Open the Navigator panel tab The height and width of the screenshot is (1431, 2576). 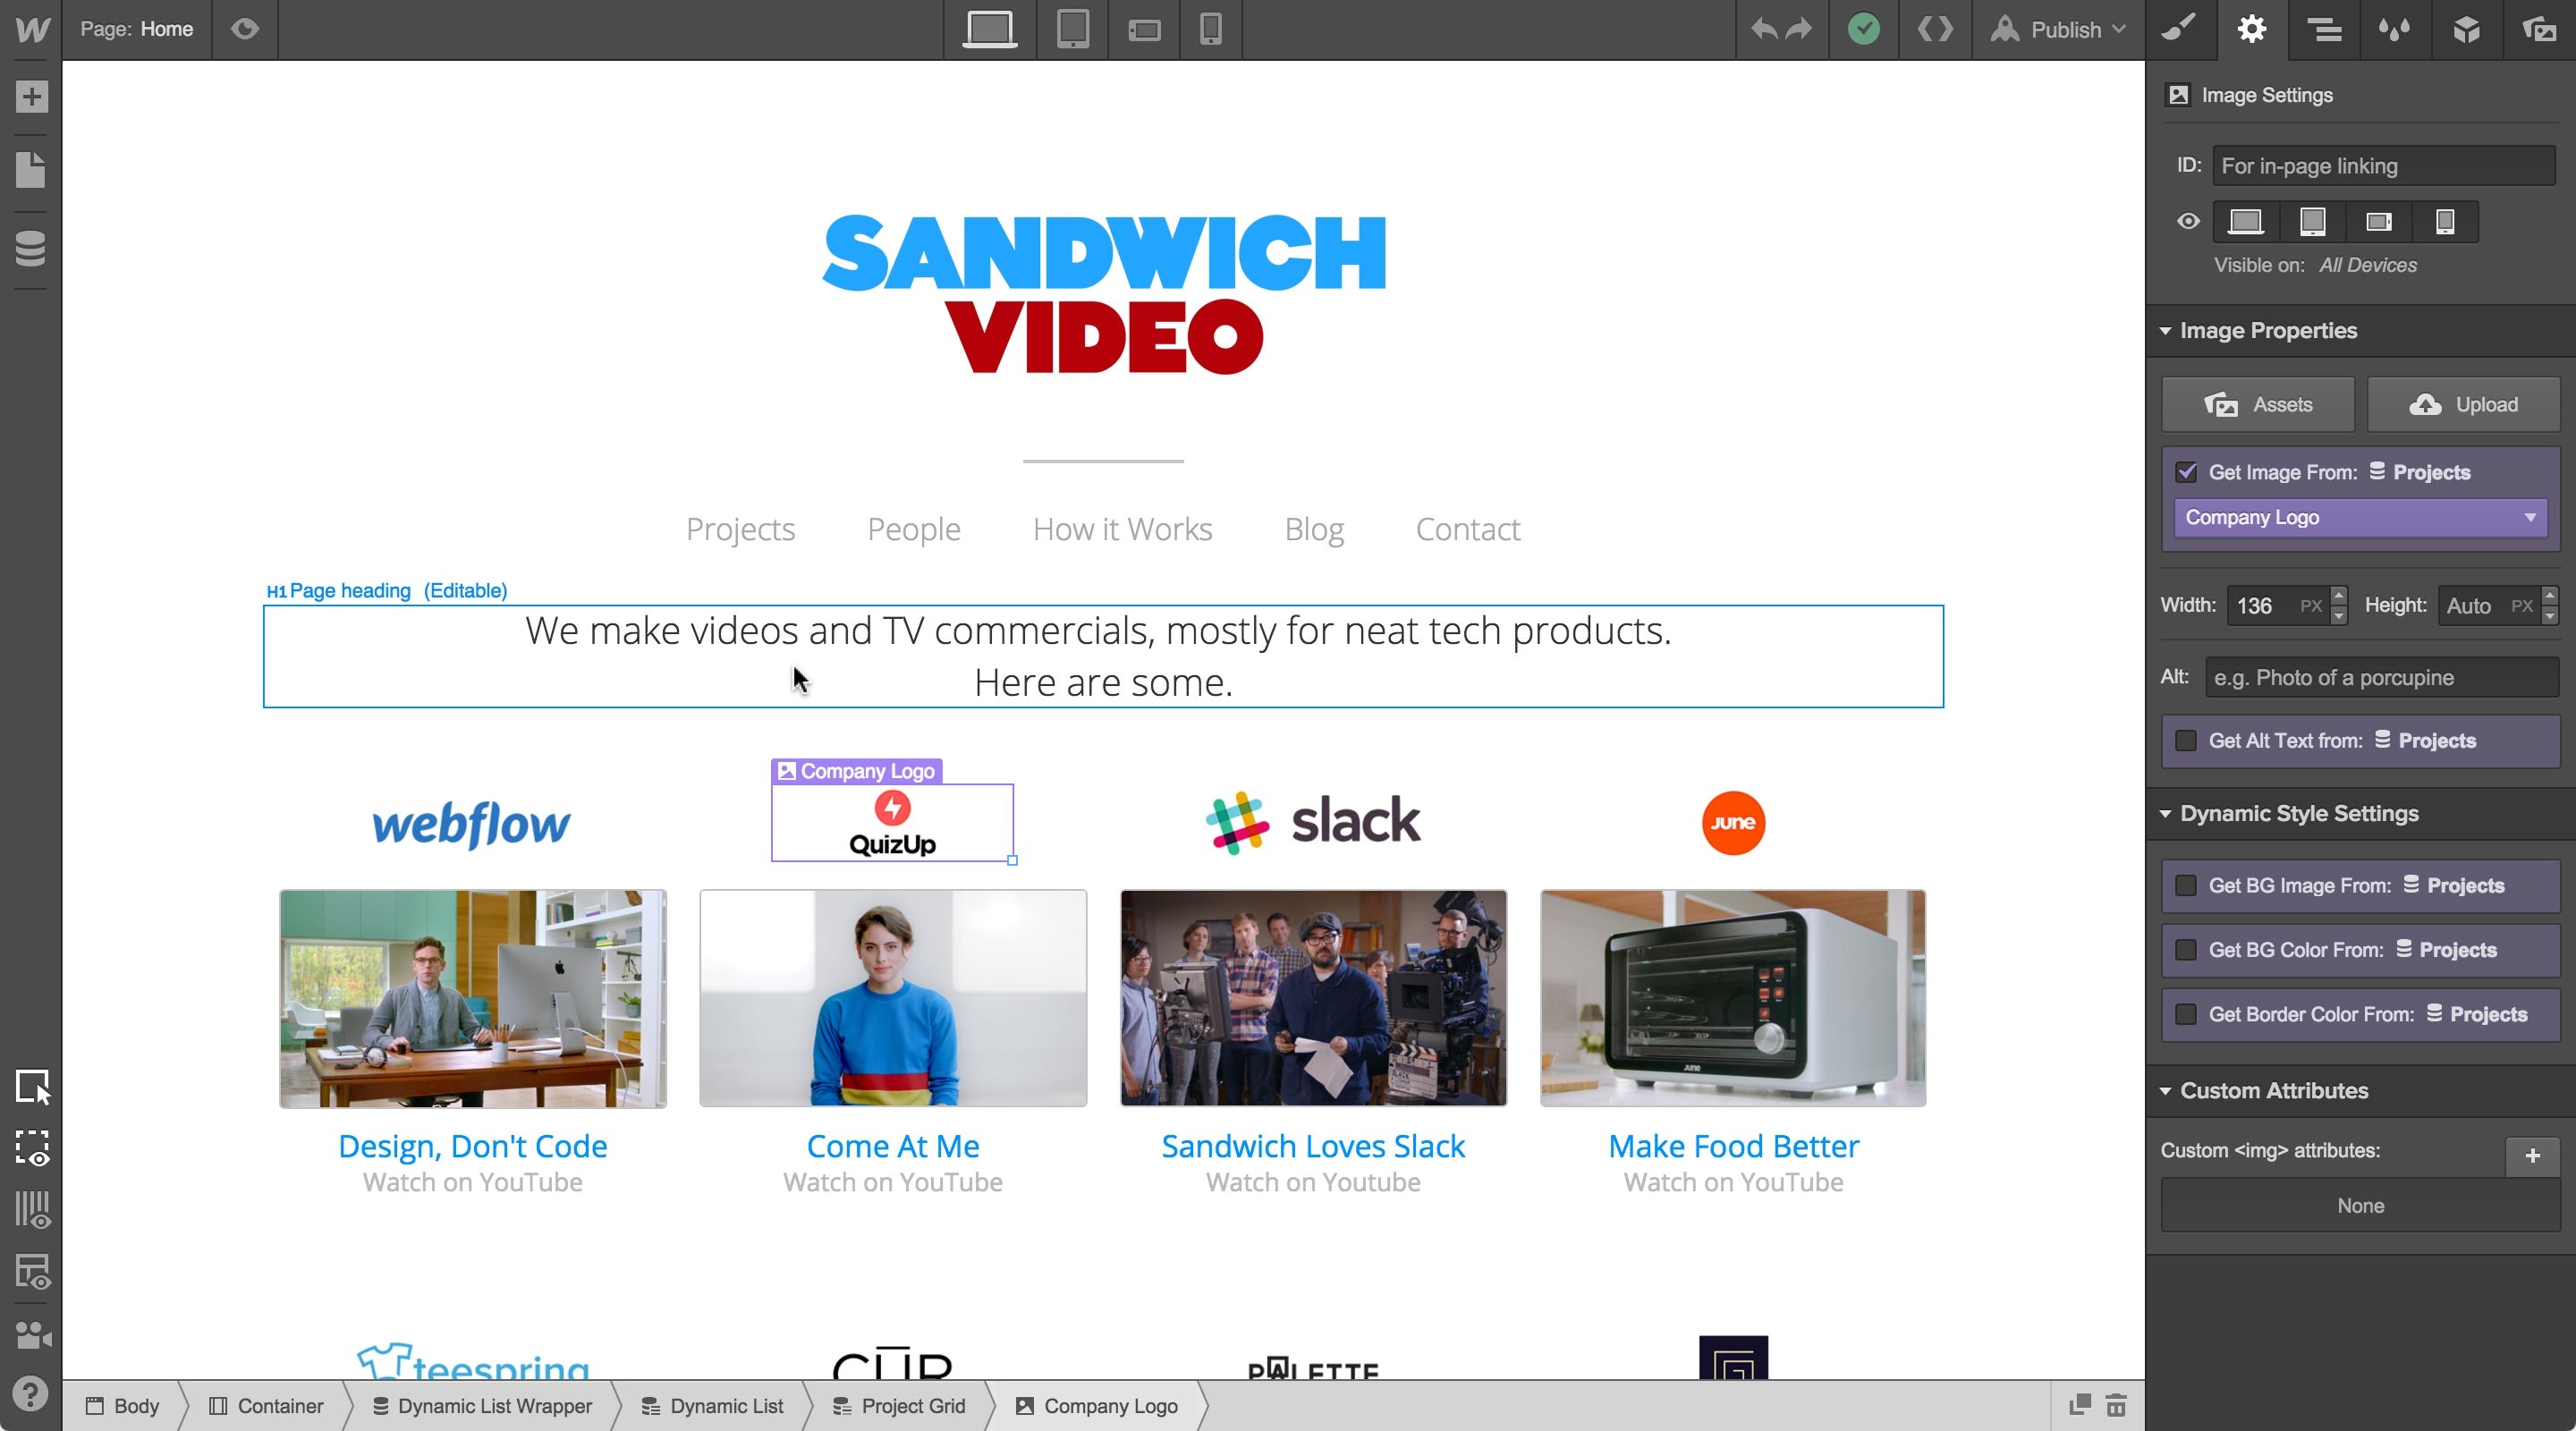(2323, 29)
